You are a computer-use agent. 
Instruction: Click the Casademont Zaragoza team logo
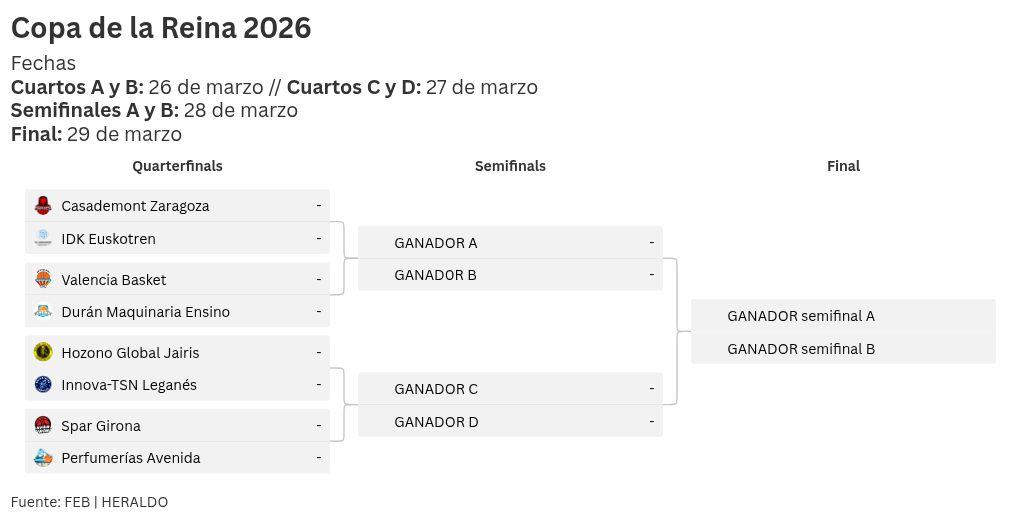42,206
